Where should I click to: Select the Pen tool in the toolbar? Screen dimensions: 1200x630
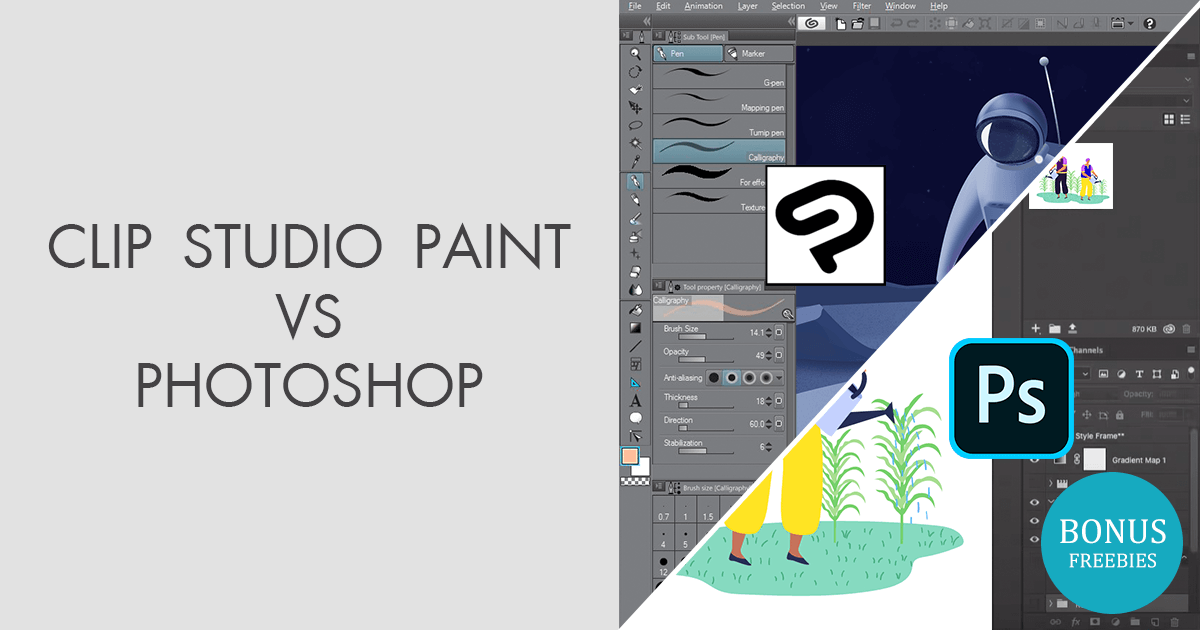pos(634,181)
